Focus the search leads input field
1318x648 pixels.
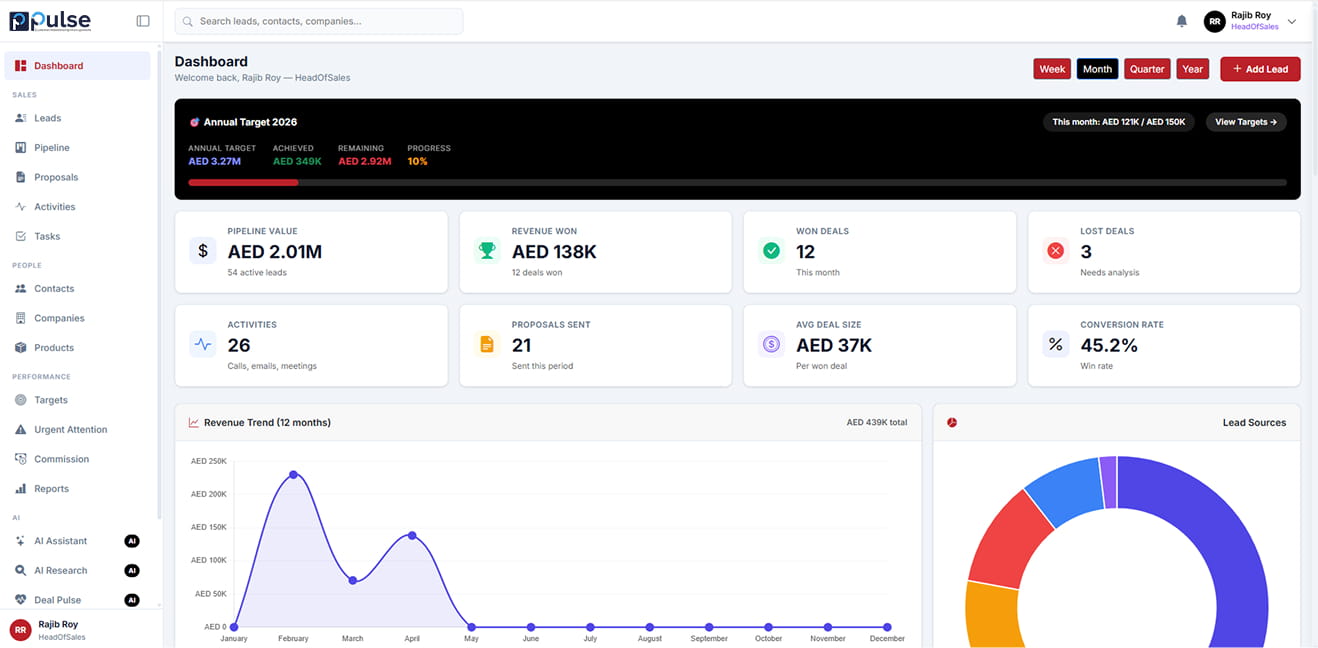[x=318, y=21]
